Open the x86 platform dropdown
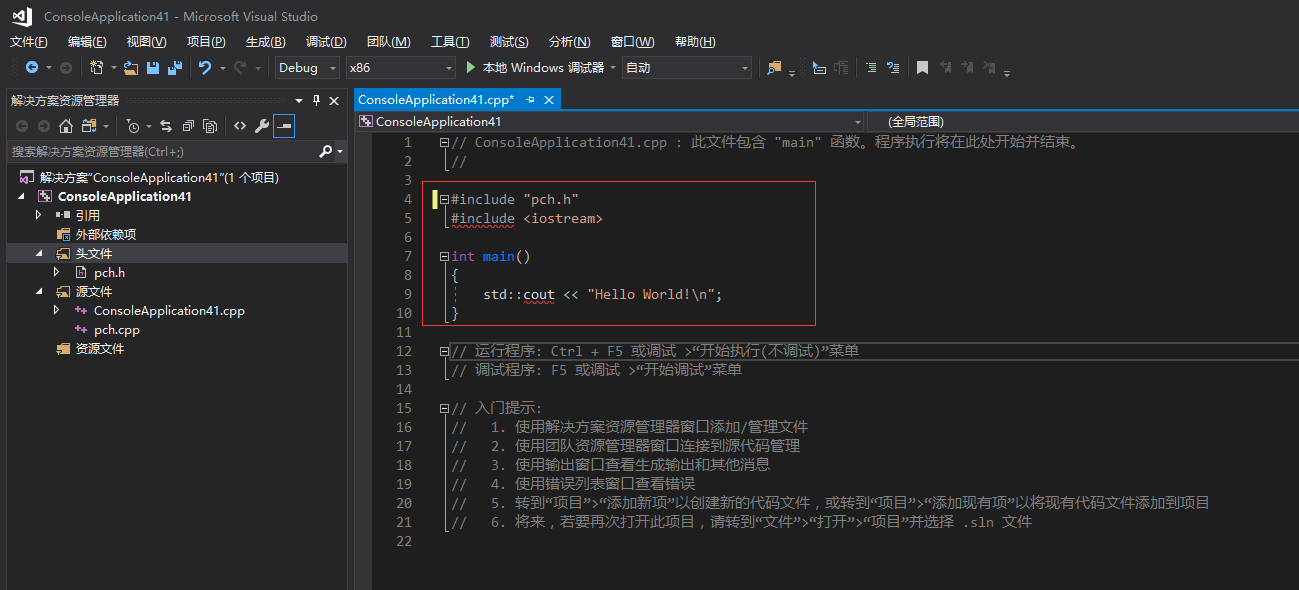Viewport: 1299px width, 590px height. click(x=400, y=67)
